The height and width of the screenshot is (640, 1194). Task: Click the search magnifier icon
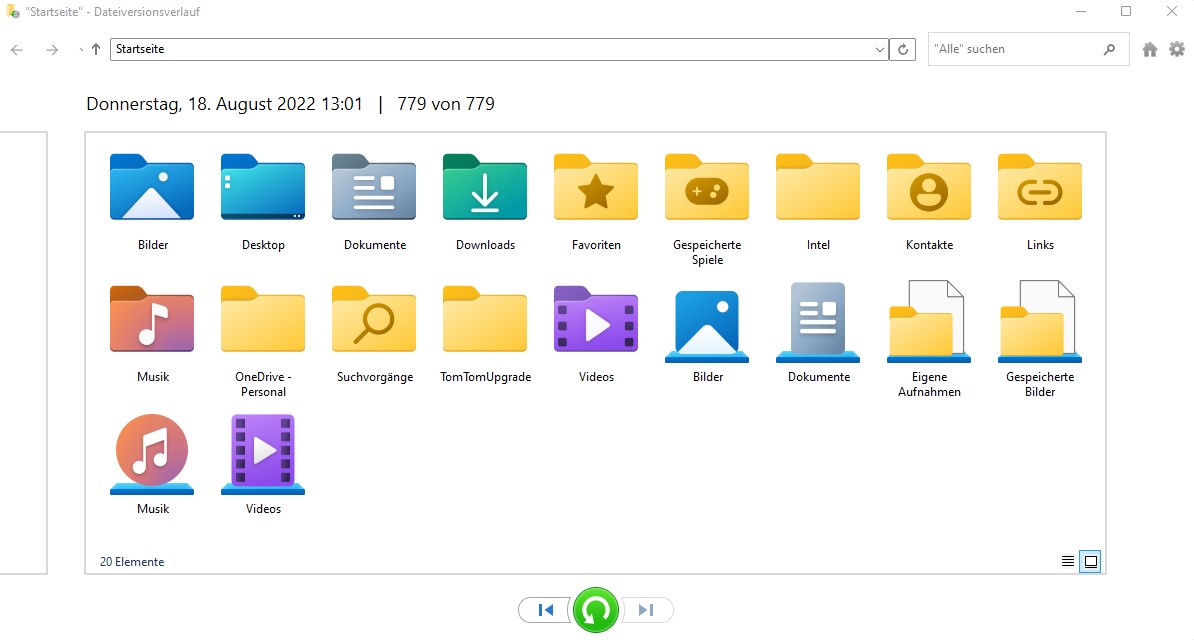tap(1109, 49)
